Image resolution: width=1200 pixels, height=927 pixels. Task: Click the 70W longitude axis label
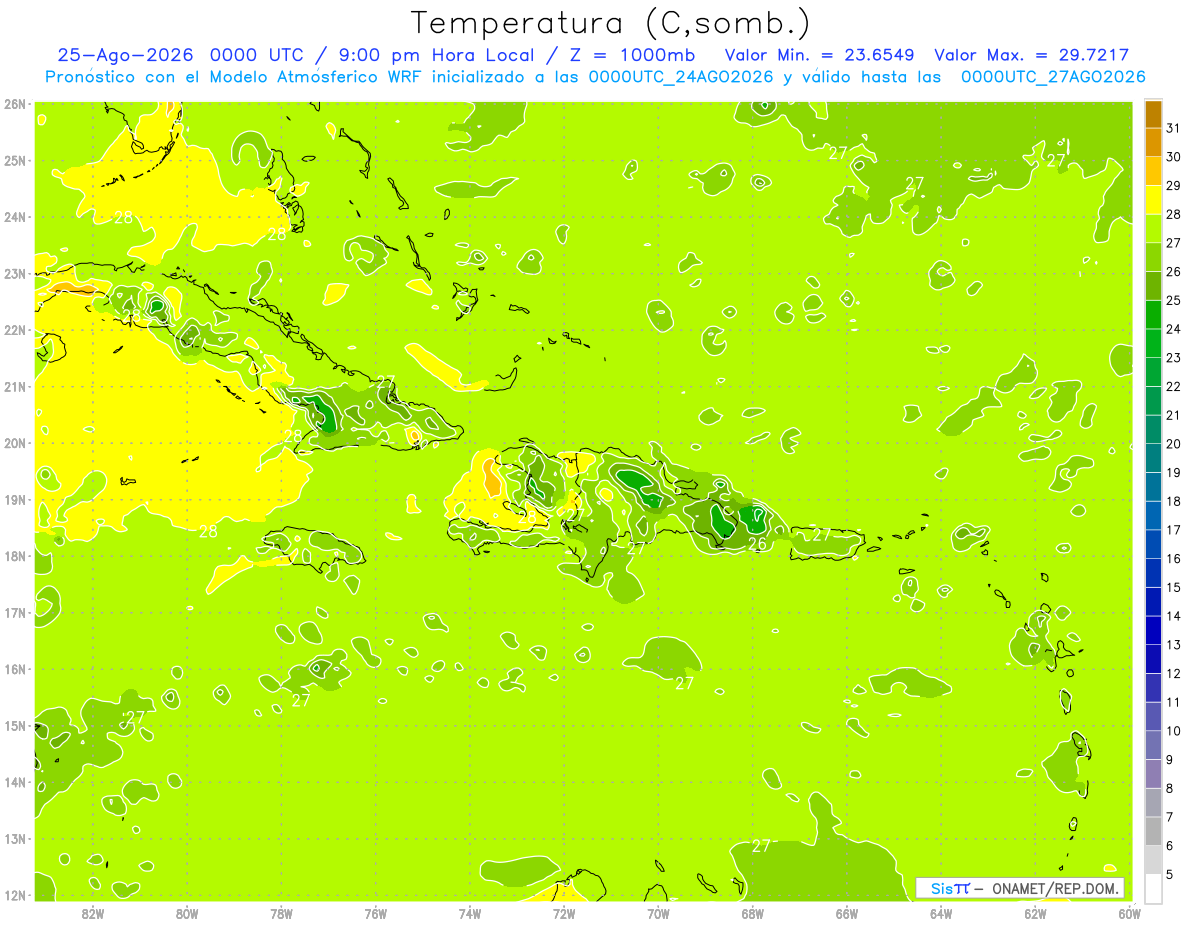click(658, 913)
